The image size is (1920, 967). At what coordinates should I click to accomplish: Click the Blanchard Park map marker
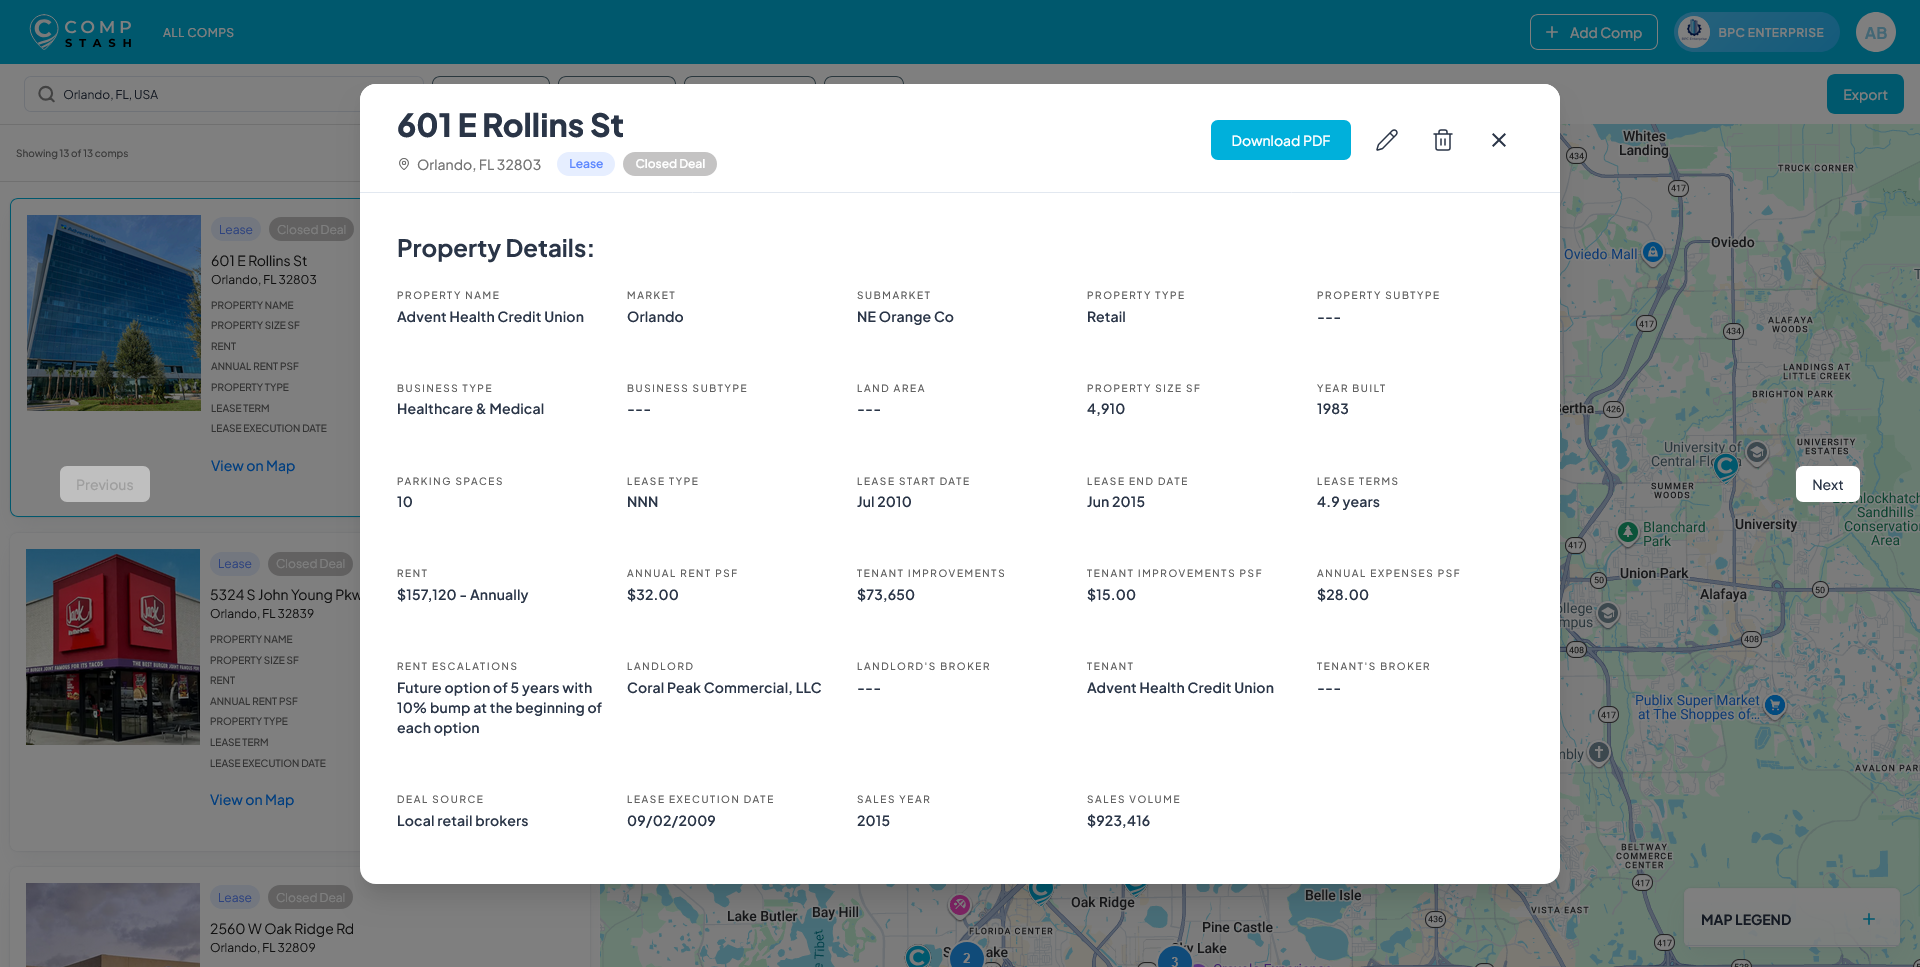click(x=1628, y=531)
